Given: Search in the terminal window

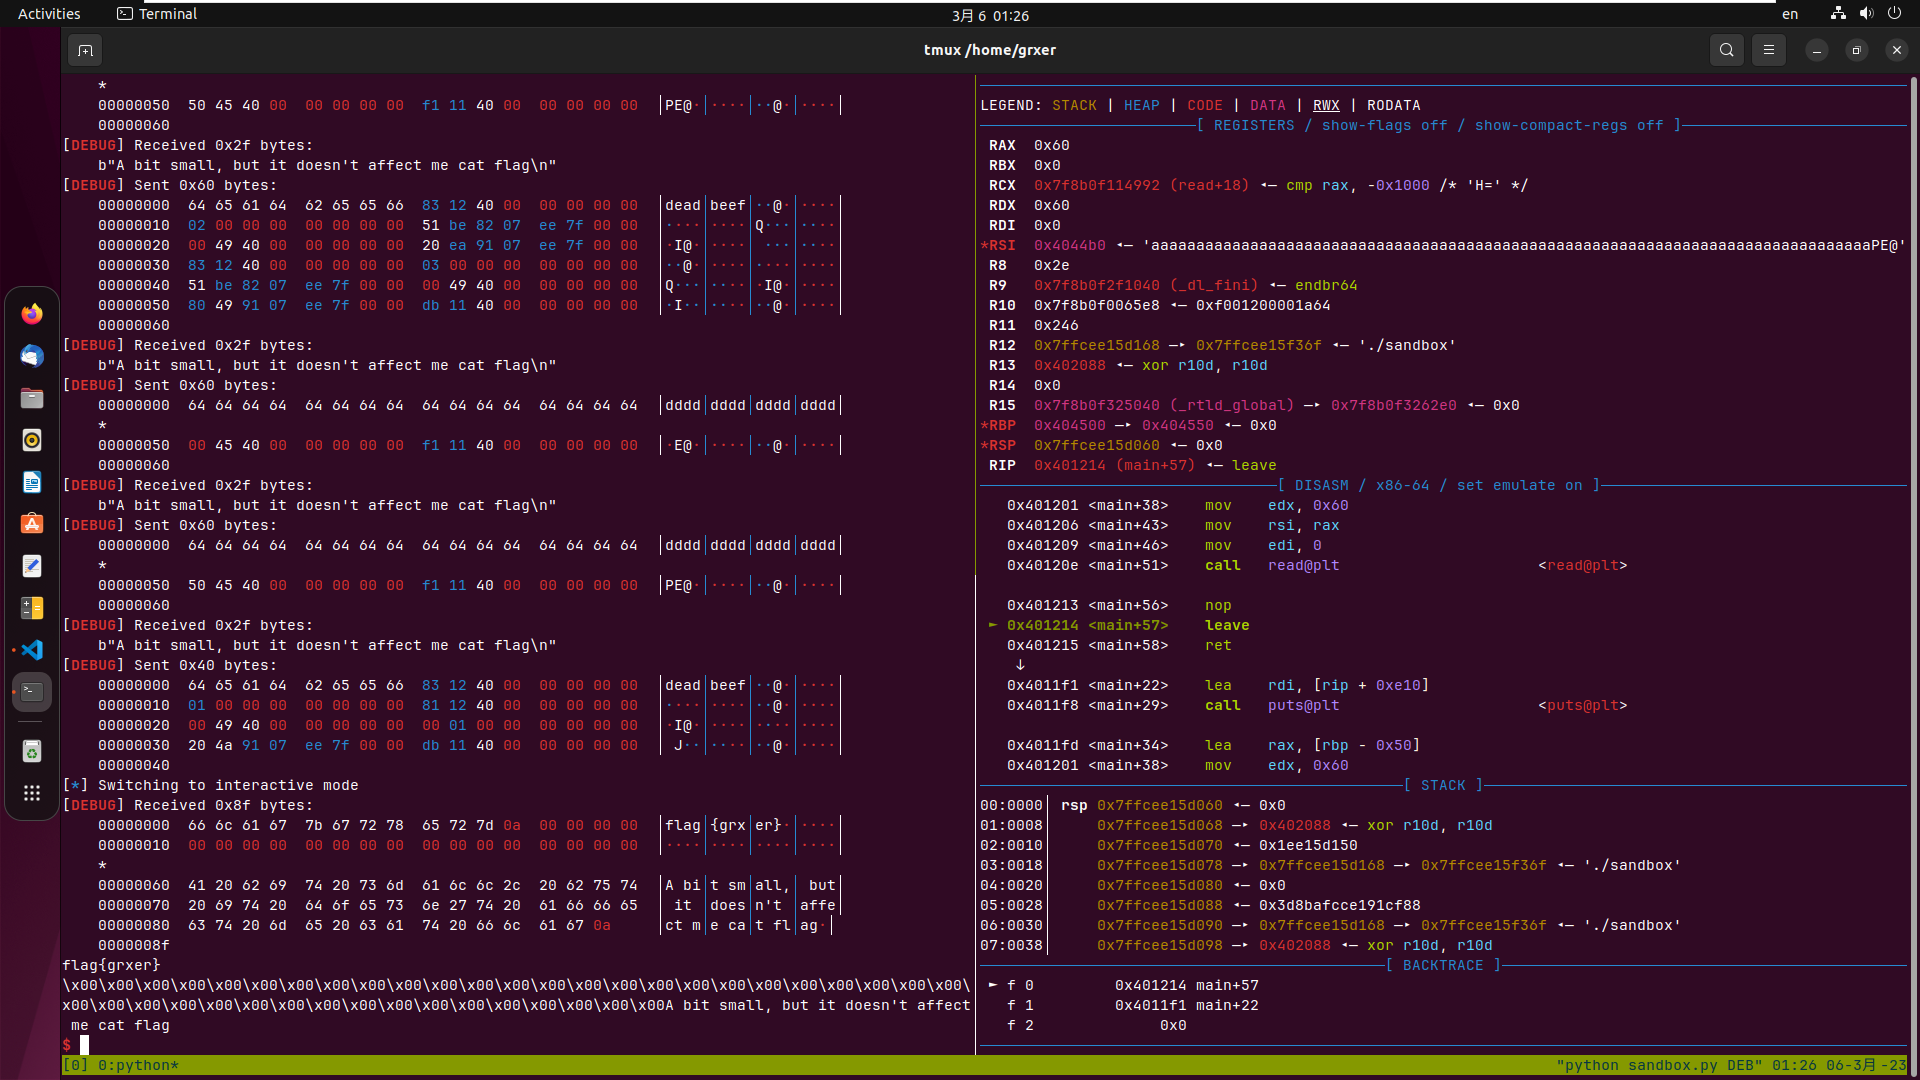Looking at the screenshot, I should coord(1726,50).
